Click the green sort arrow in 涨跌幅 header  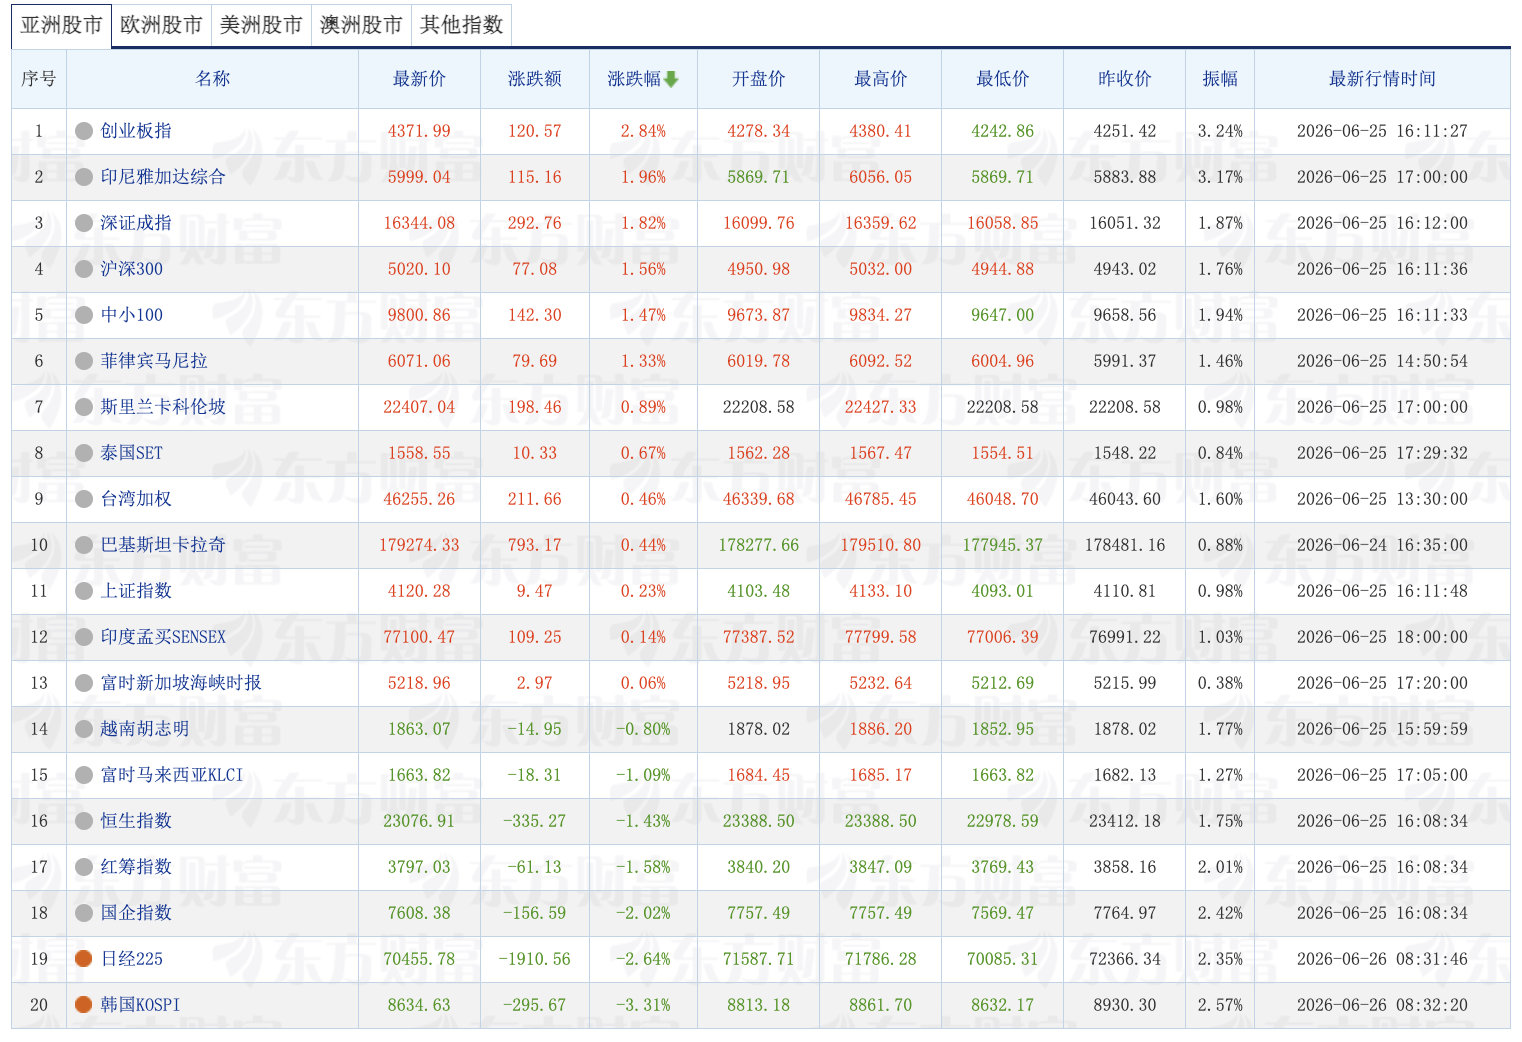click(671, 79)
